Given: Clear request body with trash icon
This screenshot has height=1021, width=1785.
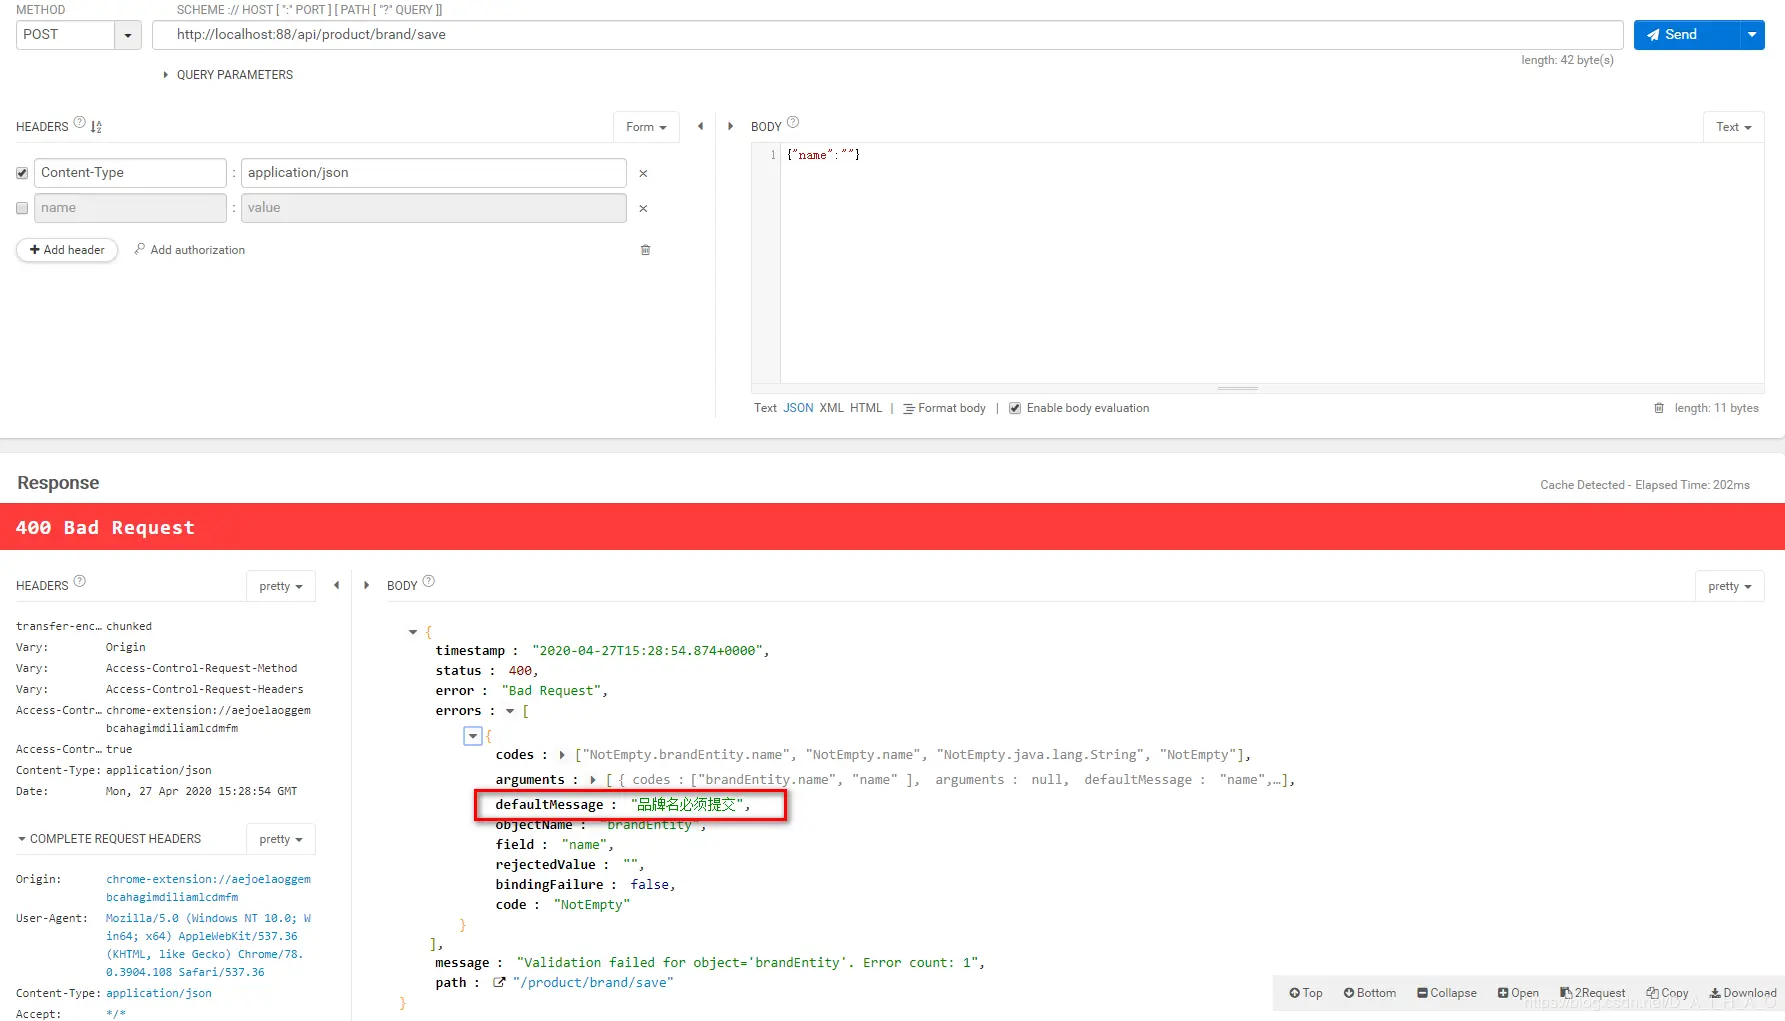Looking at the screenshot, I should 1659,408.
